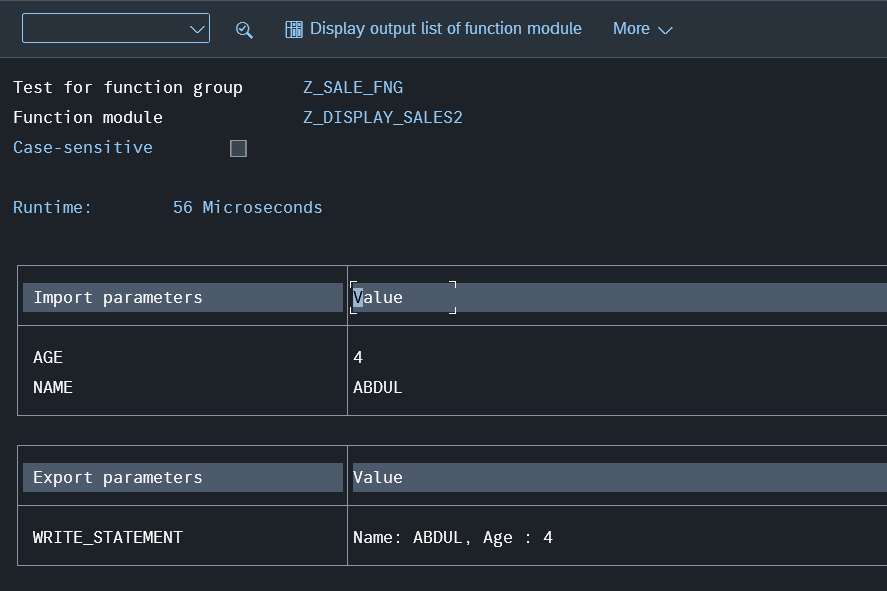
Task: Click the Export parameters header
Action: [118, 478]
